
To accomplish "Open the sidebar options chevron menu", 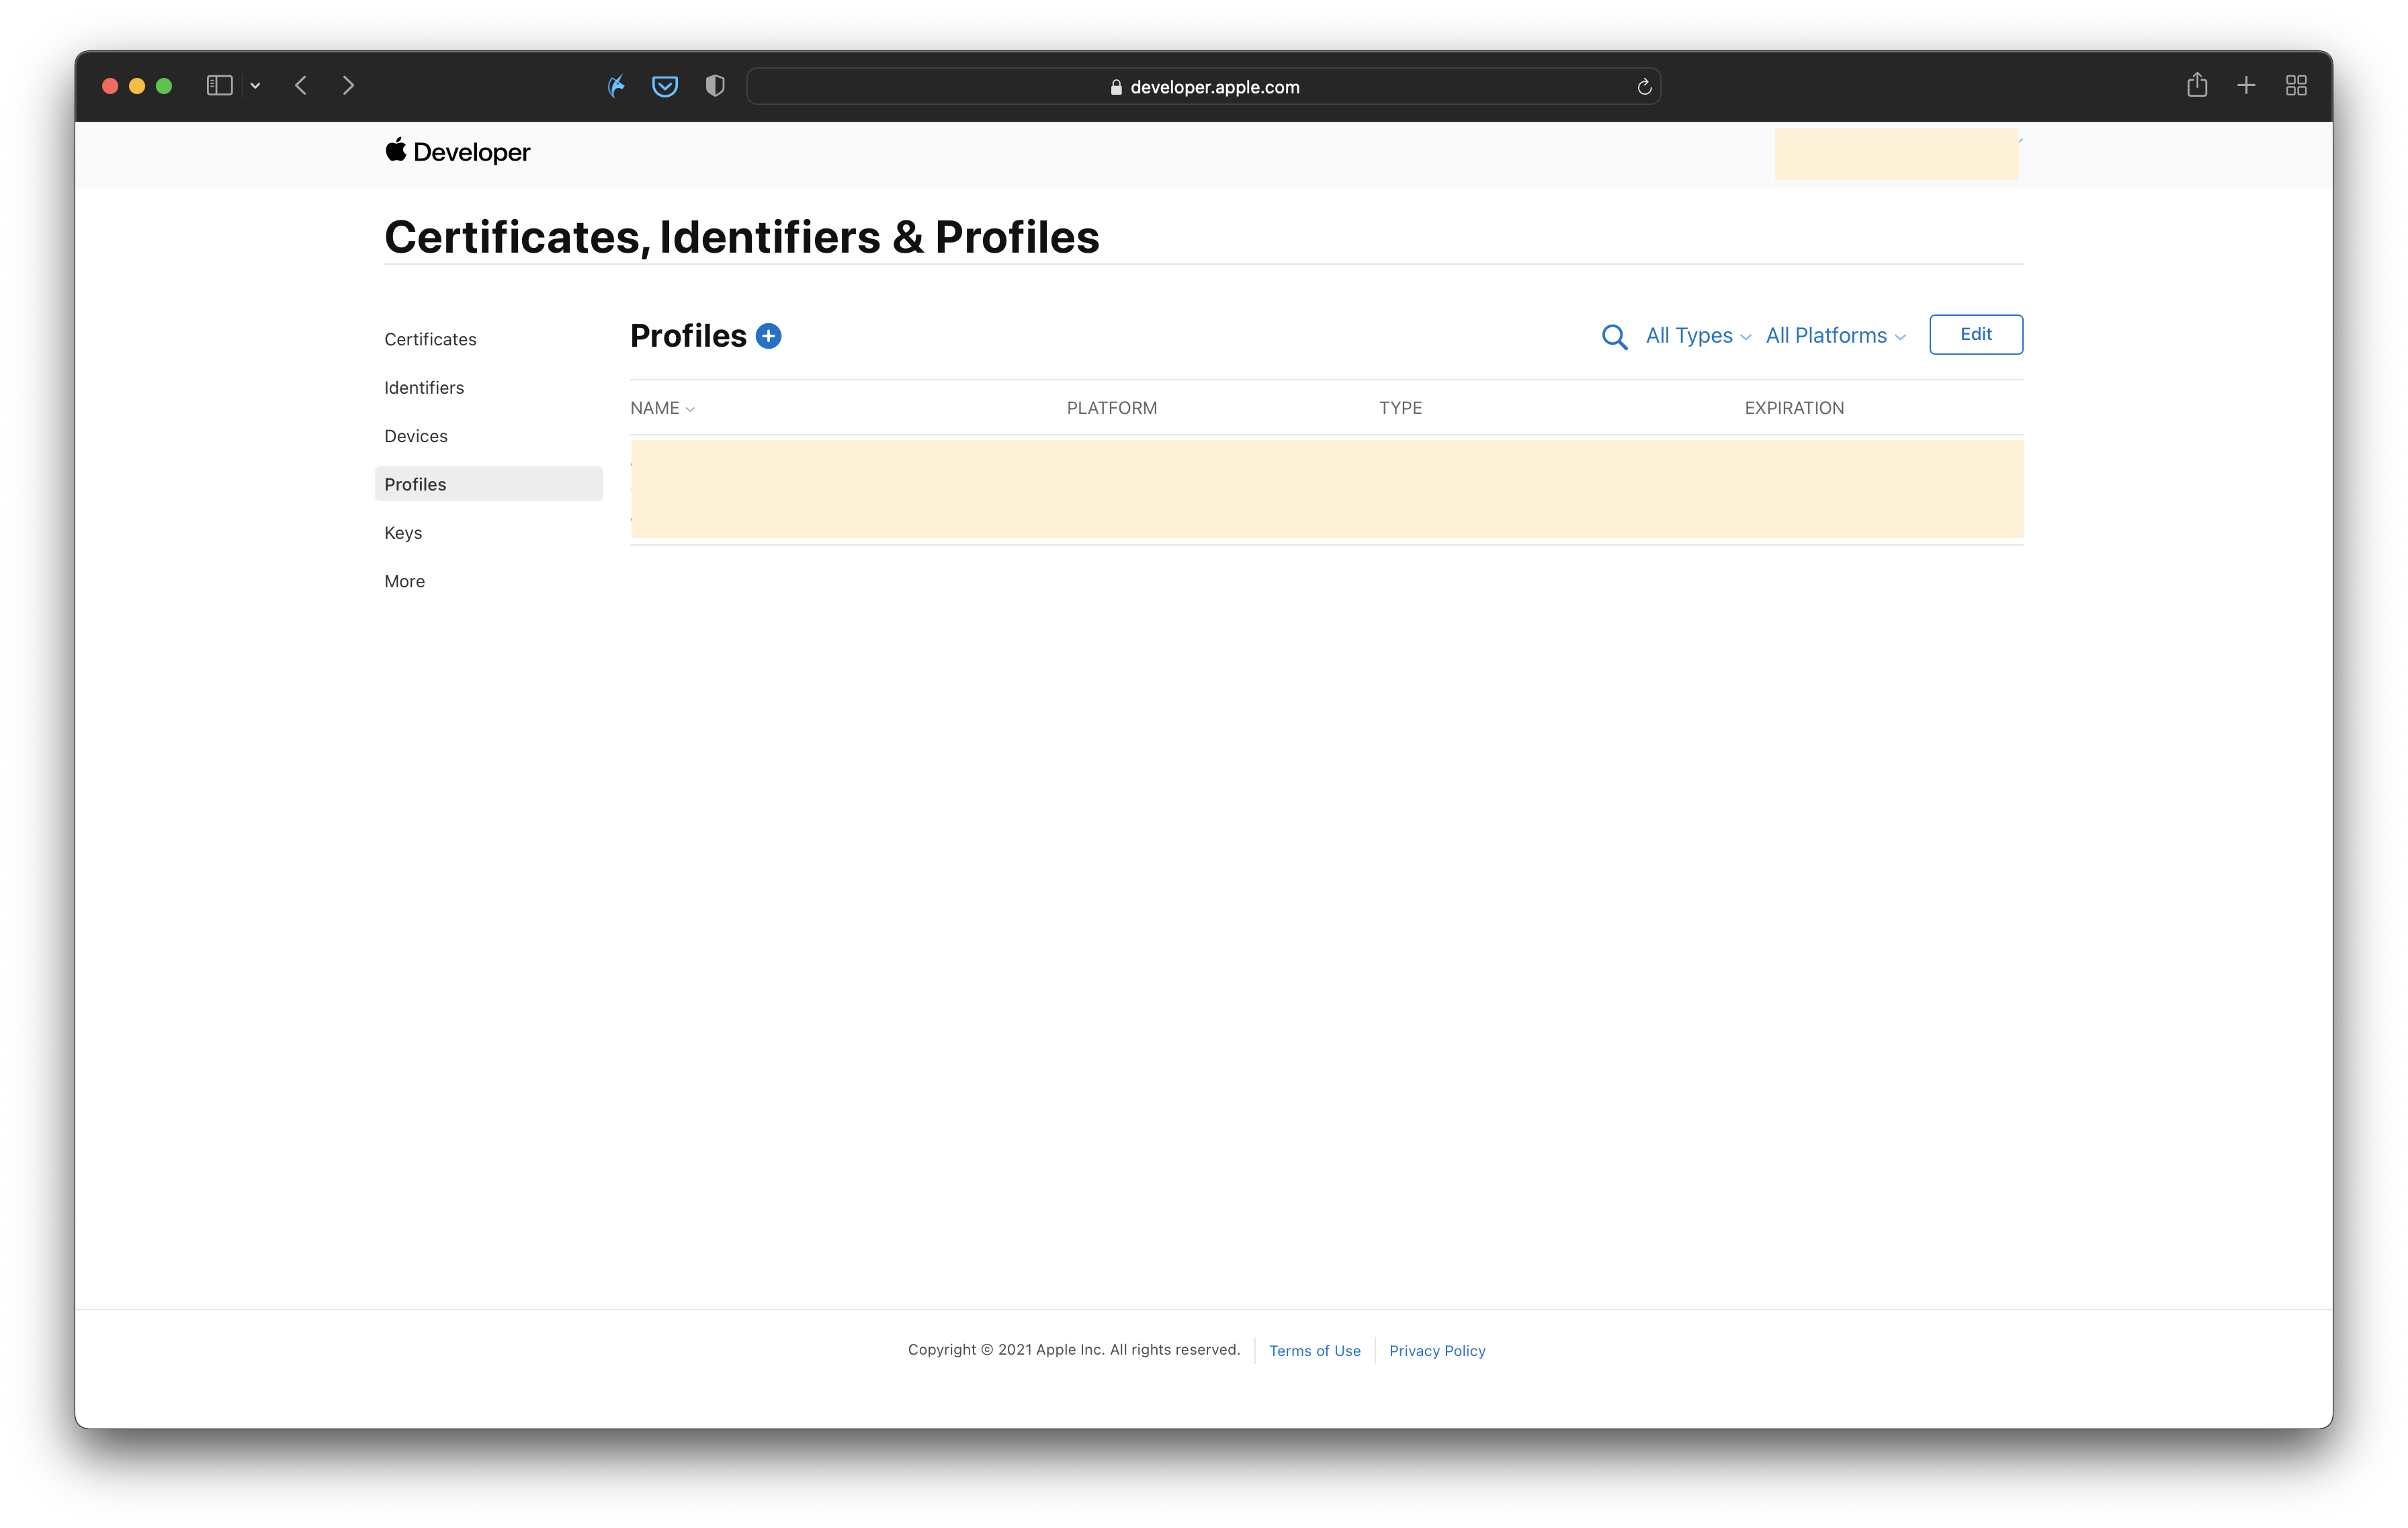I will click(x=256, y=86).
